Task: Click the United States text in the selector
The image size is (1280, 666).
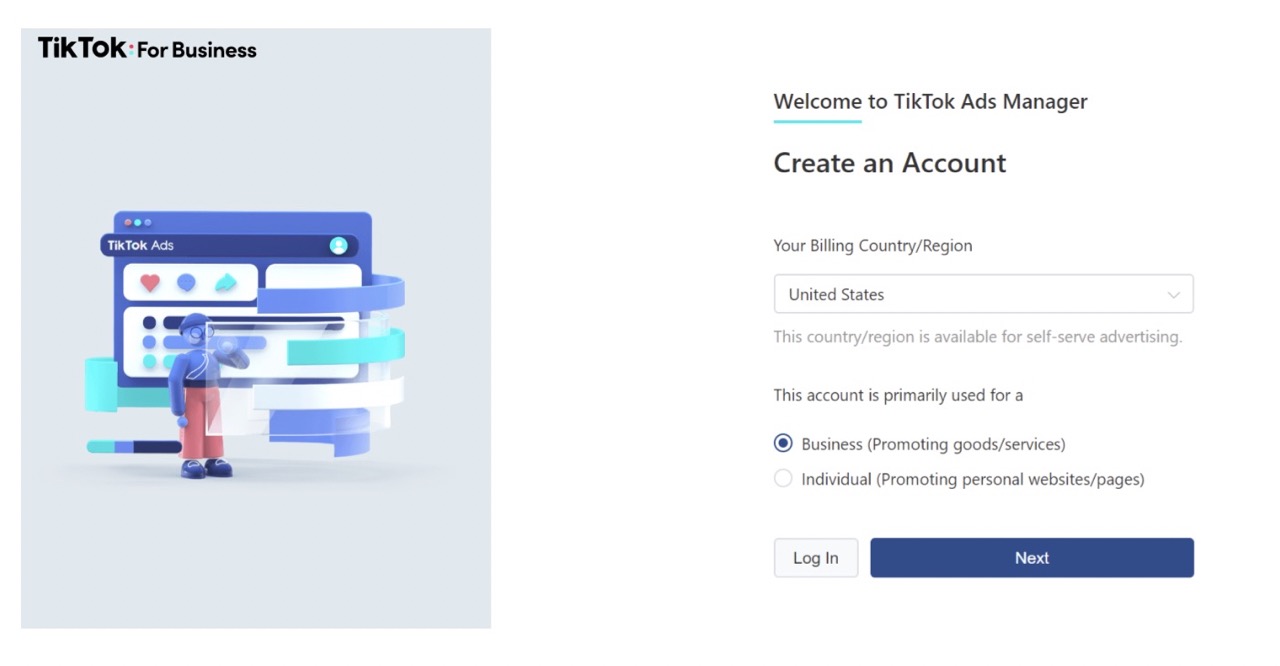Action: tap(836, 294)
